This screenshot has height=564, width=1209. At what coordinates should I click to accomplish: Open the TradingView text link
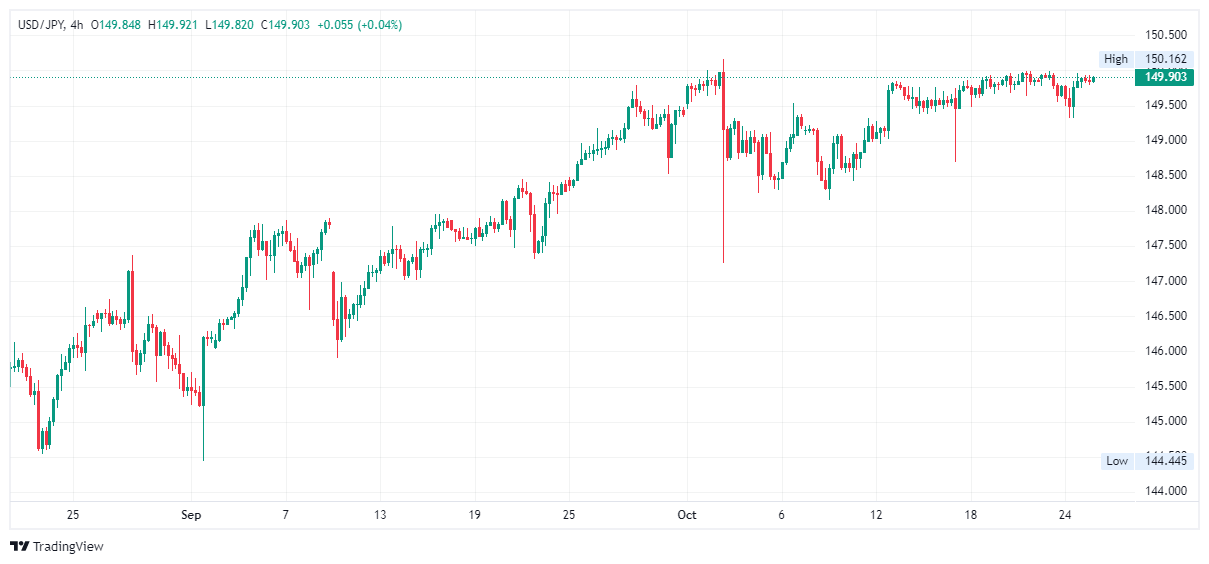(68, 546)
